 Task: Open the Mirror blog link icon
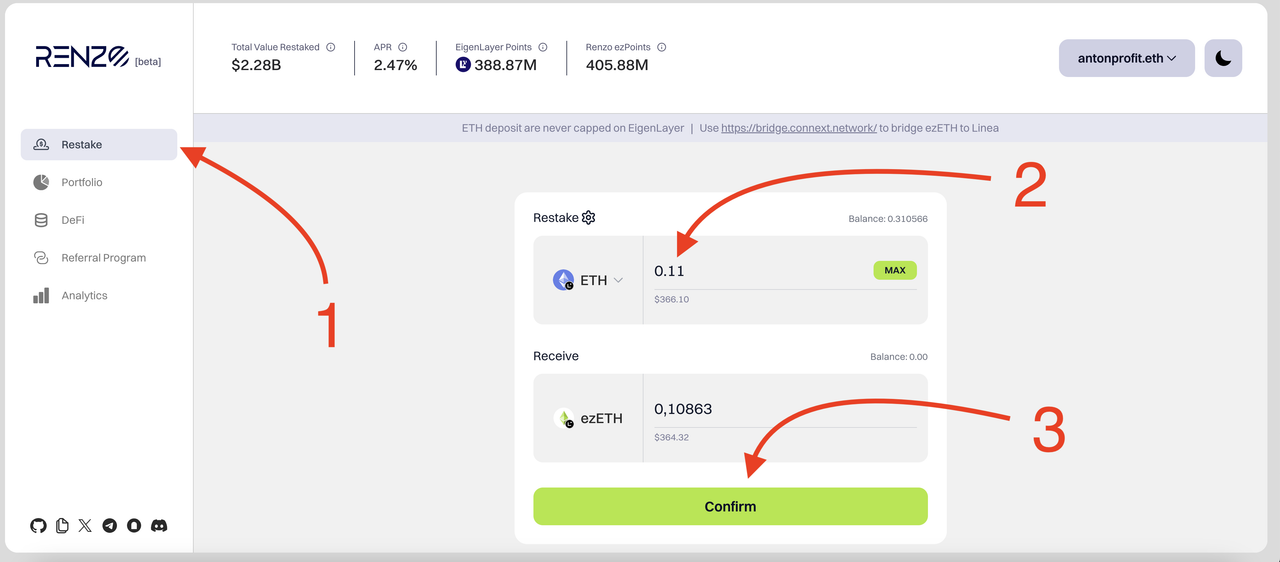133,525
